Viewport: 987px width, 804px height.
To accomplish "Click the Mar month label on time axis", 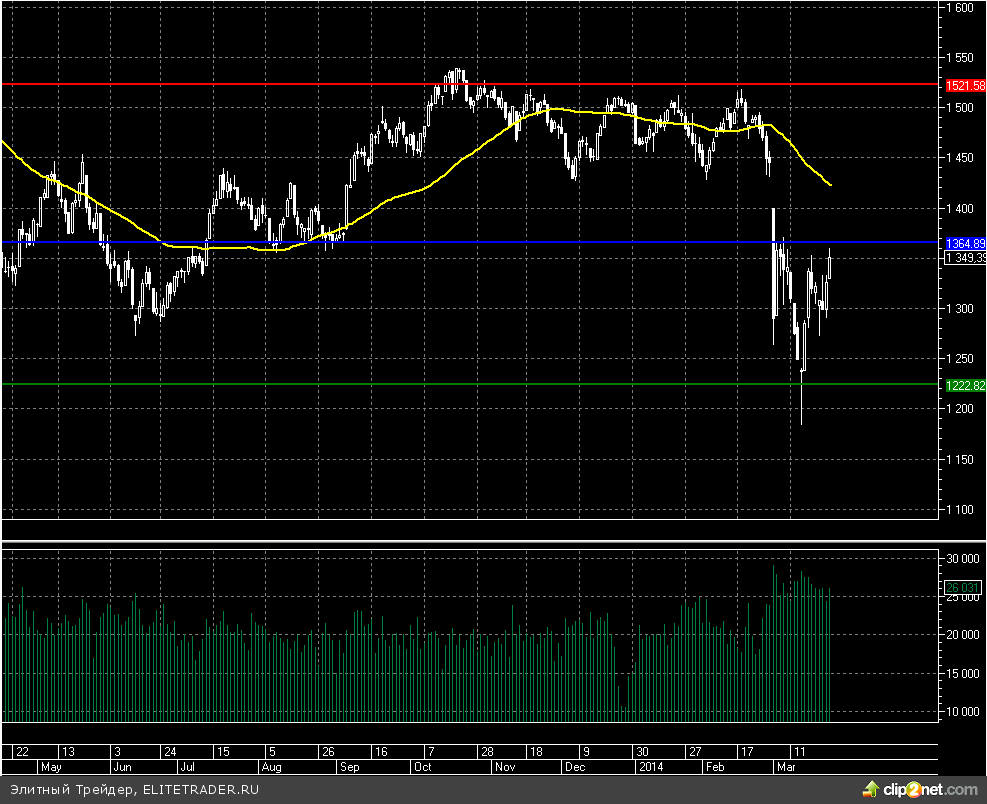I will [787, 767].
